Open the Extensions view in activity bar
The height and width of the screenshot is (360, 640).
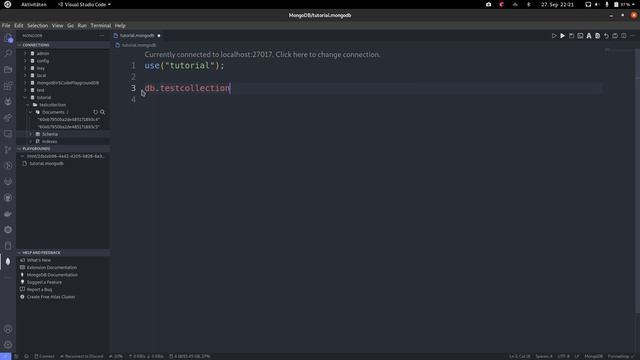tap(8, 86)
